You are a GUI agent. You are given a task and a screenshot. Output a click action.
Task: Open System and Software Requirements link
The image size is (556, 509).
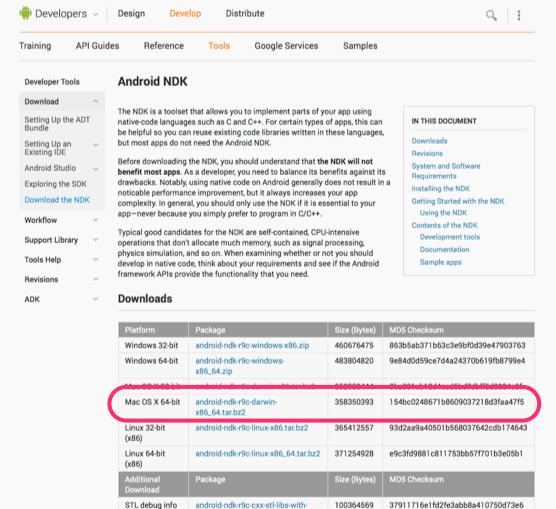(446, 171)
